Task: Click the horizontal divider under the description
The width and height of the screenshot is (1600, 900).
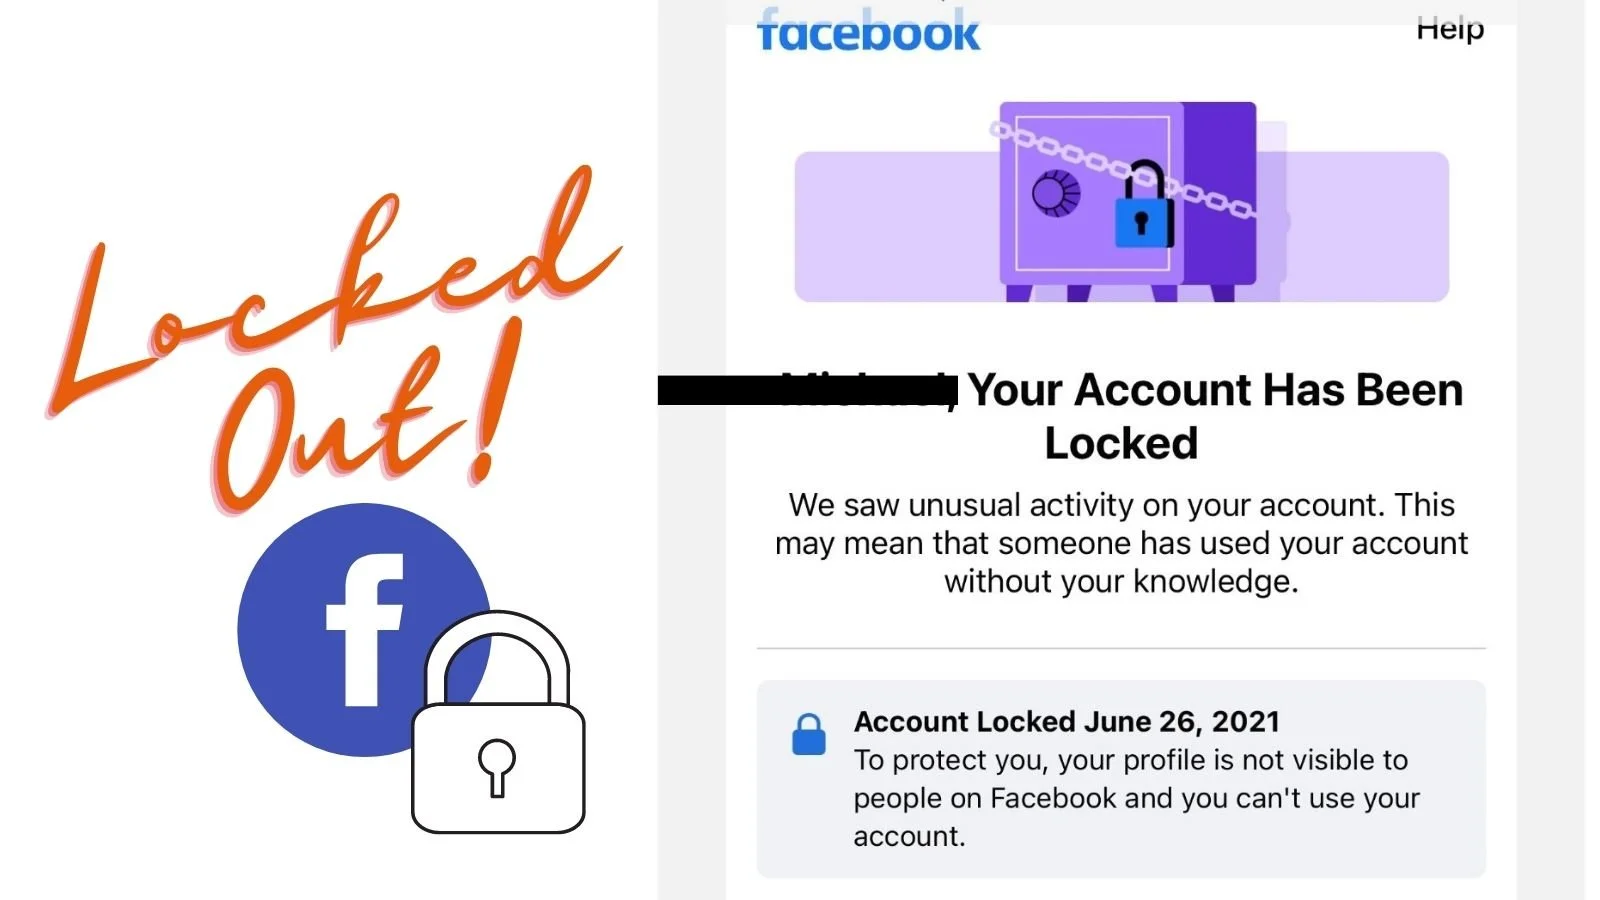Action: point(1121,648)
